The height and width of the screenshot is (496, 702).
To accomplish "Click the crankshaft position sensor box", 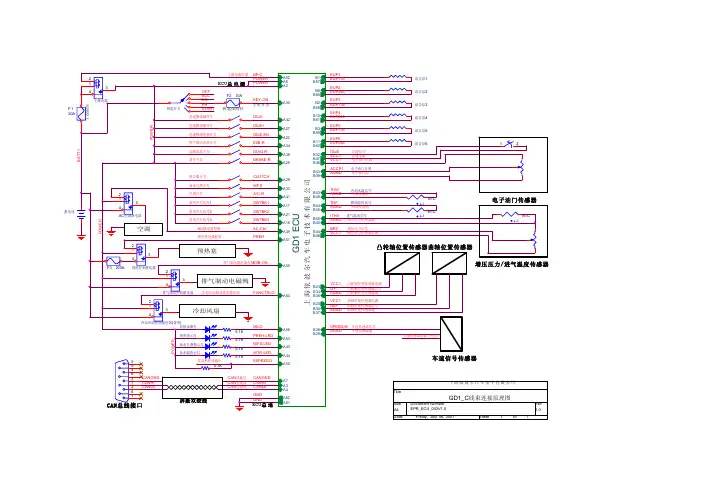I will tap(449, 263).
